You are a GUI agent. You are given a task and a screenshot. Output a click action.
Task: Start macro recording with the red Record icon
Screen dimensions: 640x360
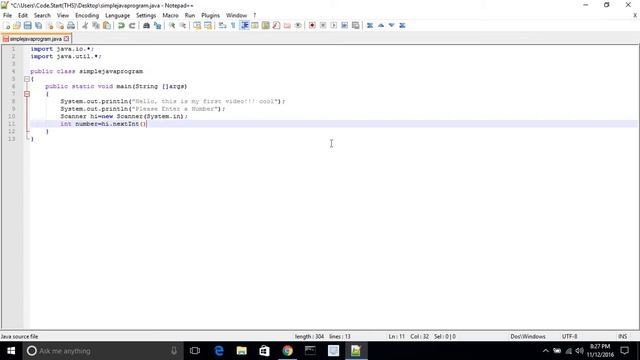[312, 25]
